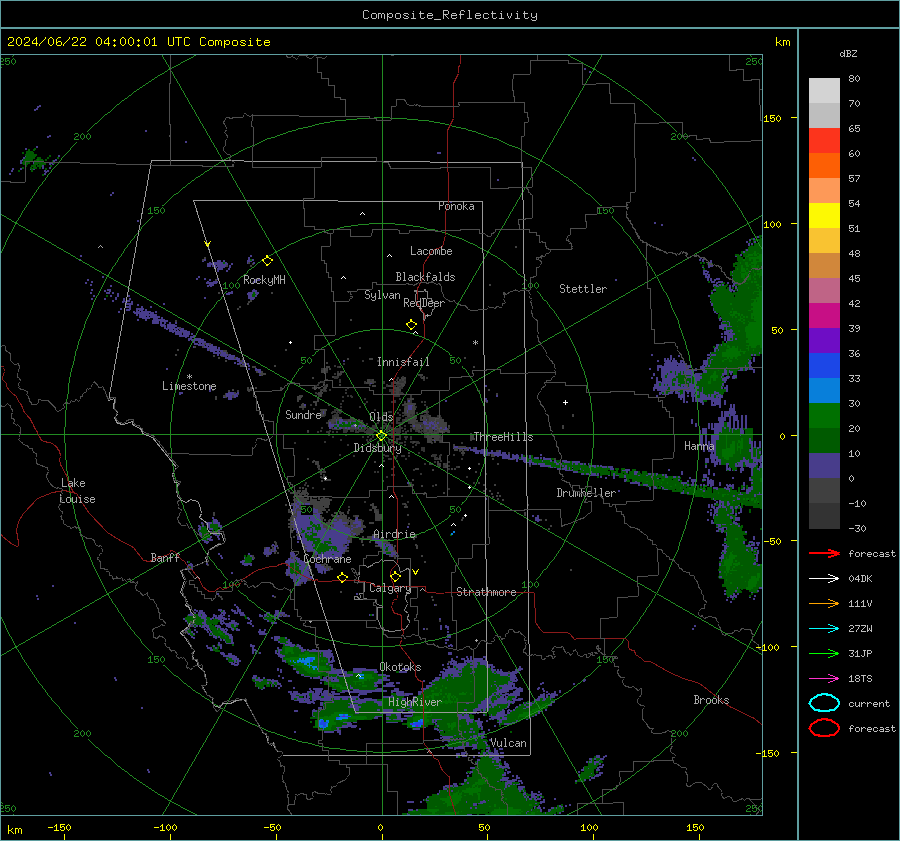Select the lightest gray 70 dBZ swatch

pyautogui.click(x=824, y=91)
